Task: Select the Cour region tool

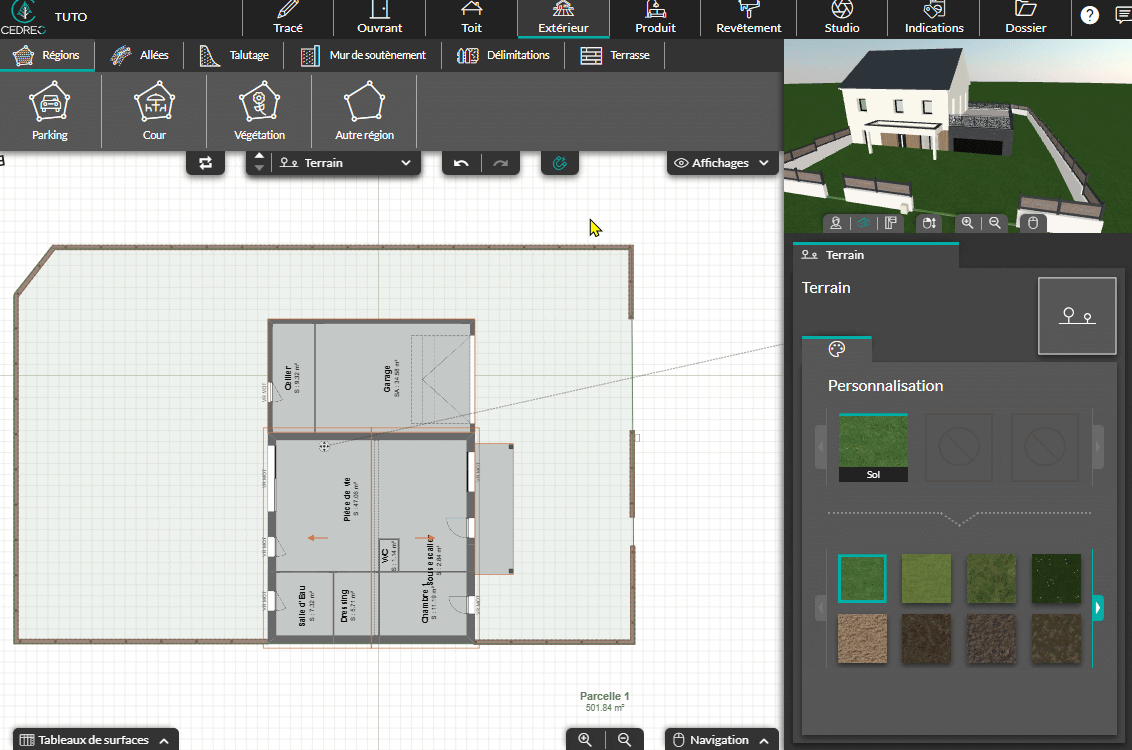Action: [x=154, y=111]
